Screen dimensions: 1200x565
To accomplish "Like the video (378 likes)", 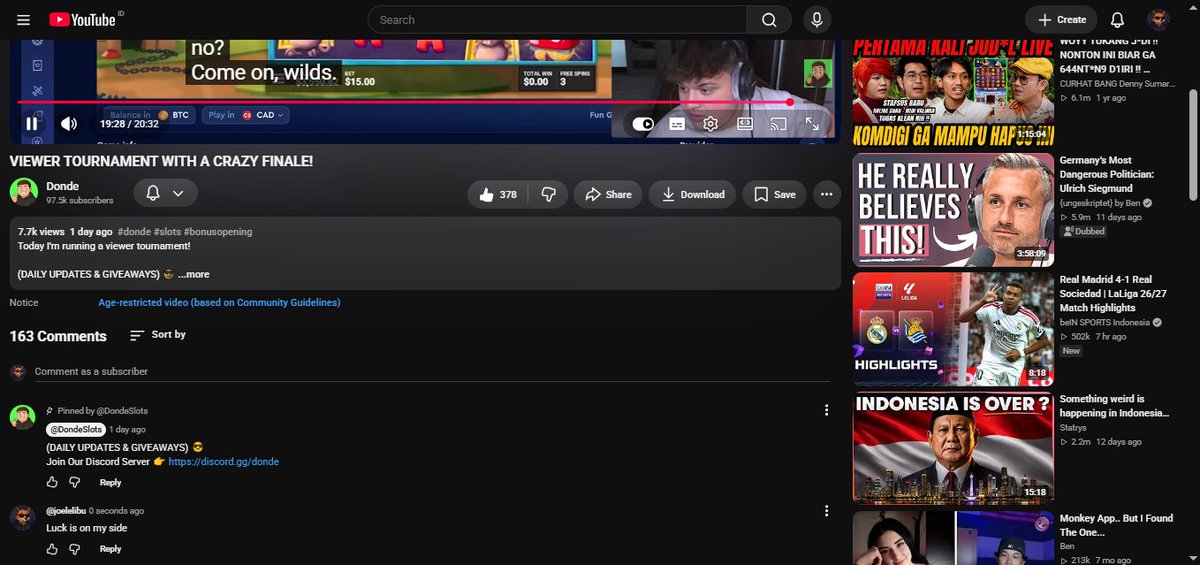I will coord(498,194).
